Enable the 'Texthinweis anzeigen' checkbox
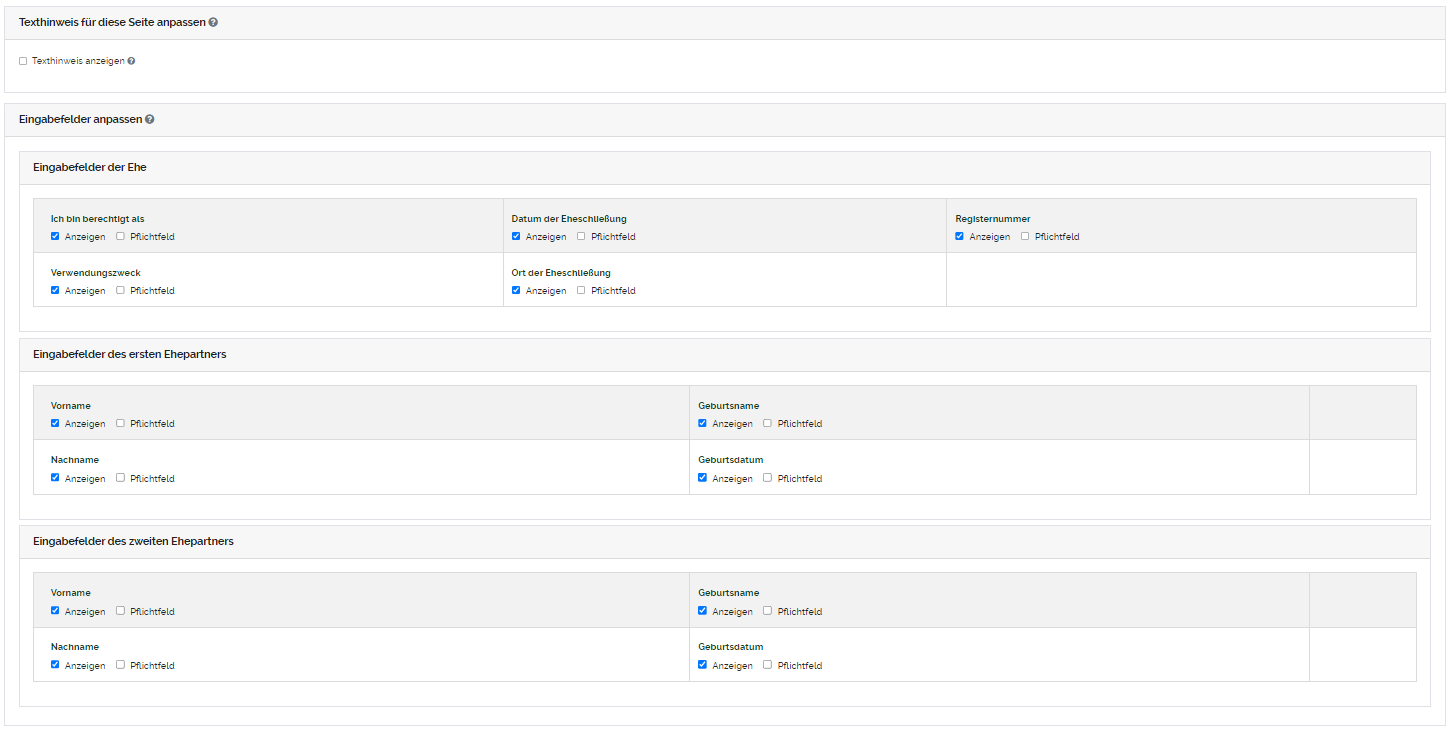Image resolution: width=1449 pixels, height=730 pixels. click(23, 60)
